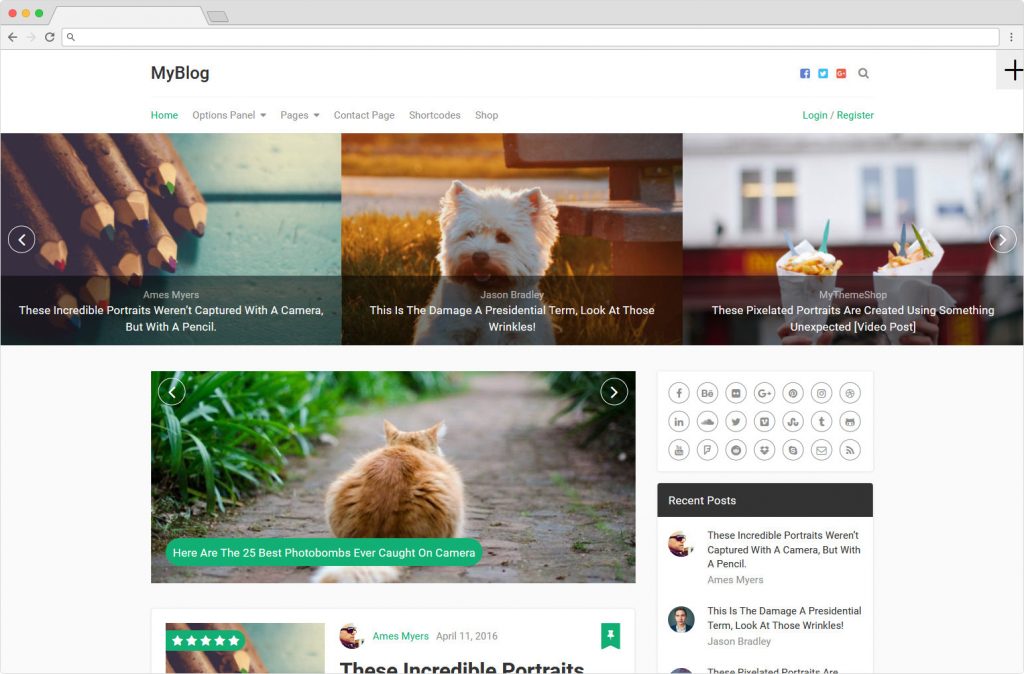Open the RSS feed icon
The width and height of the screenshot is (1024, 674).
[850, 451]
